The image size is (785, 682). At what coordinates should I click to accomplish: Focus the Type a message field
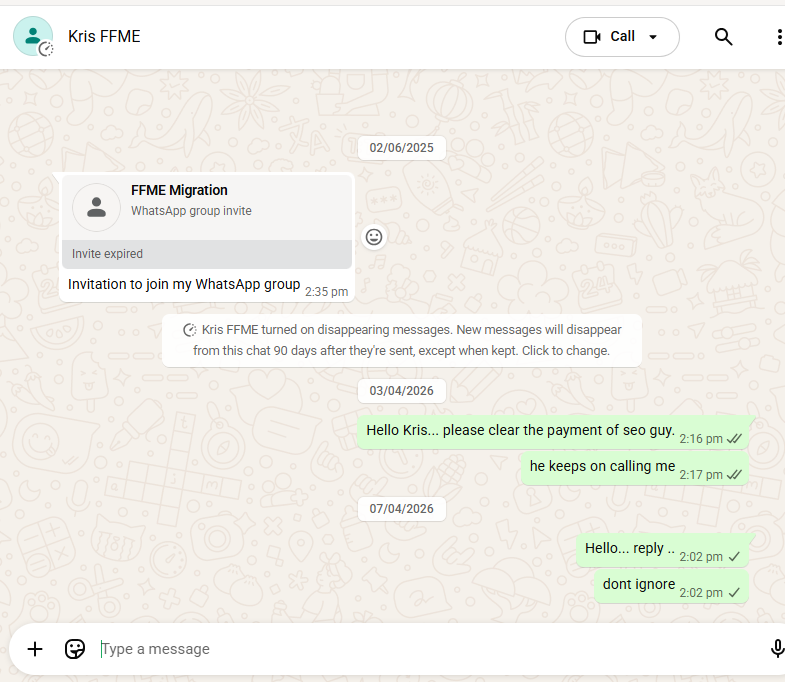tap(420, 649)
